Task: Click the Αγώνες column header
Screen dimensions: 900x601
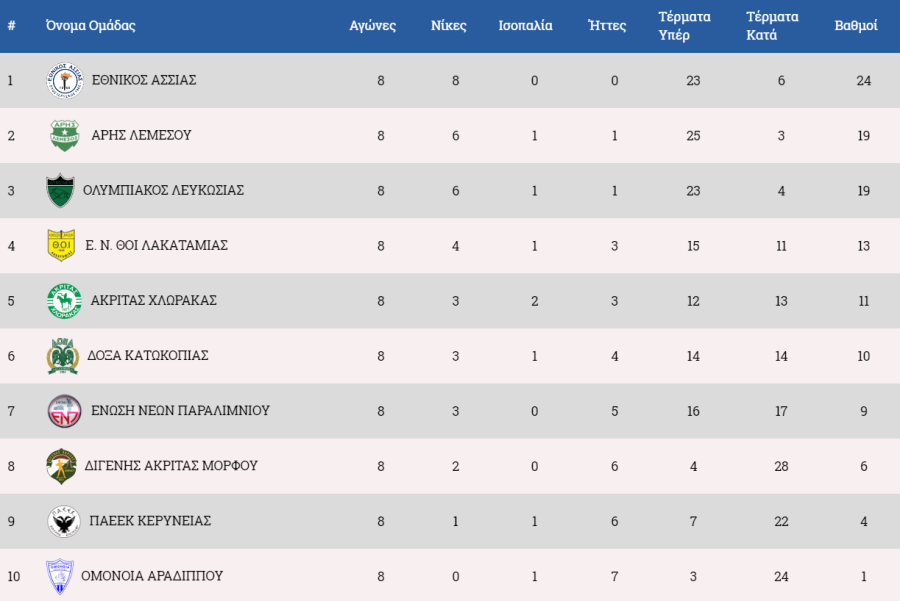Action: tap(372, 26)
